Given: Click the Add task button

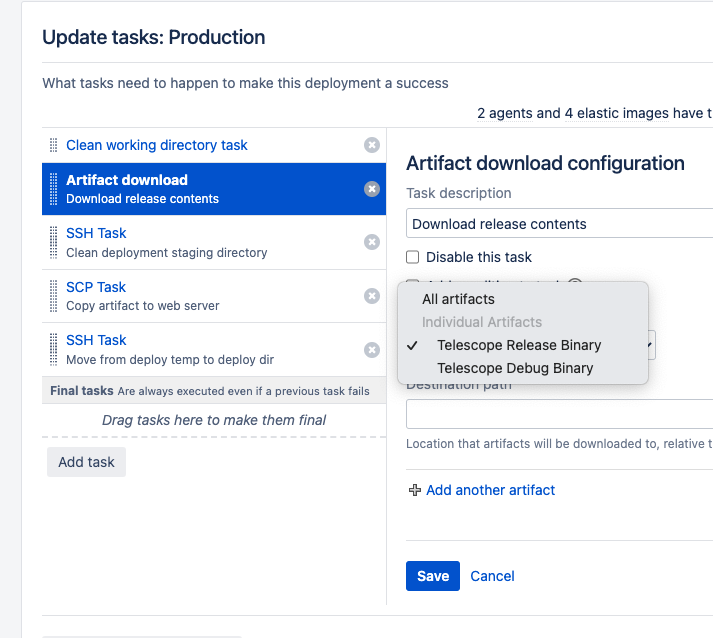Looking at the screenshot, I should click(86, 462).
